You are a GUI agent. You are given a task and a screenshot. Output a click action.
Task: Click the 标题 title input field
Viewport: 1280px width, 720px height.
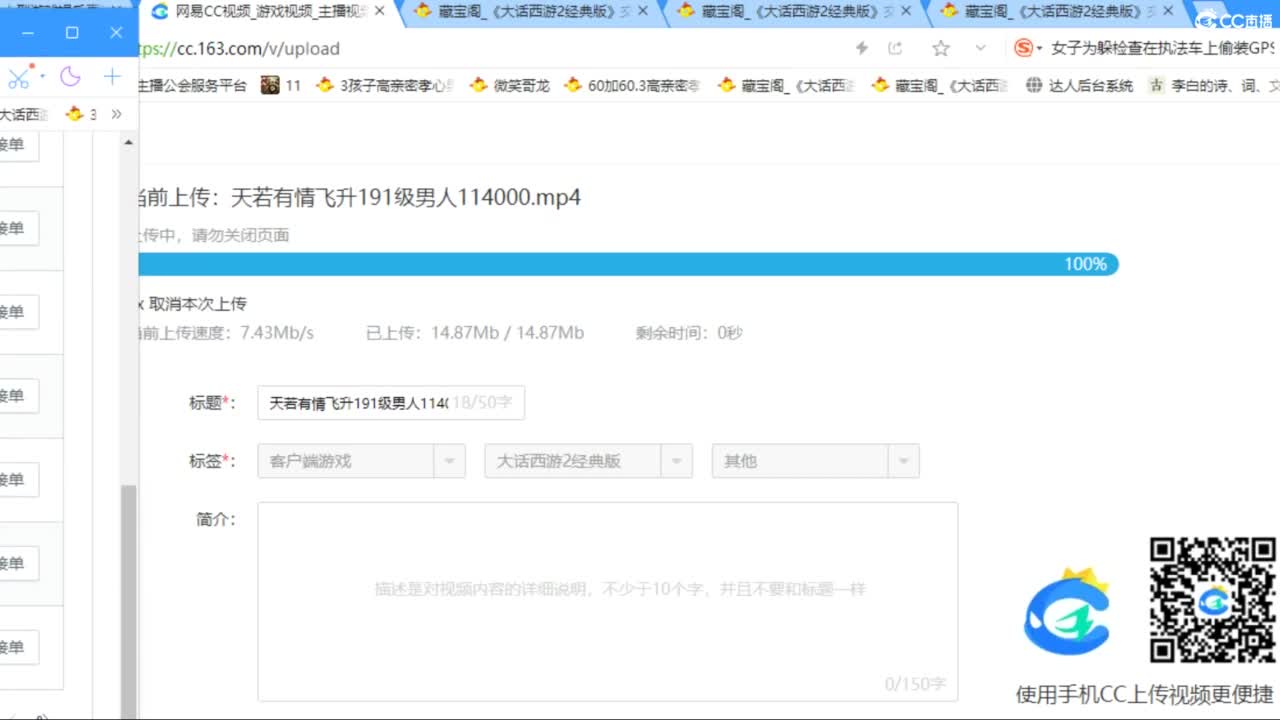click(x=391, y=403)
